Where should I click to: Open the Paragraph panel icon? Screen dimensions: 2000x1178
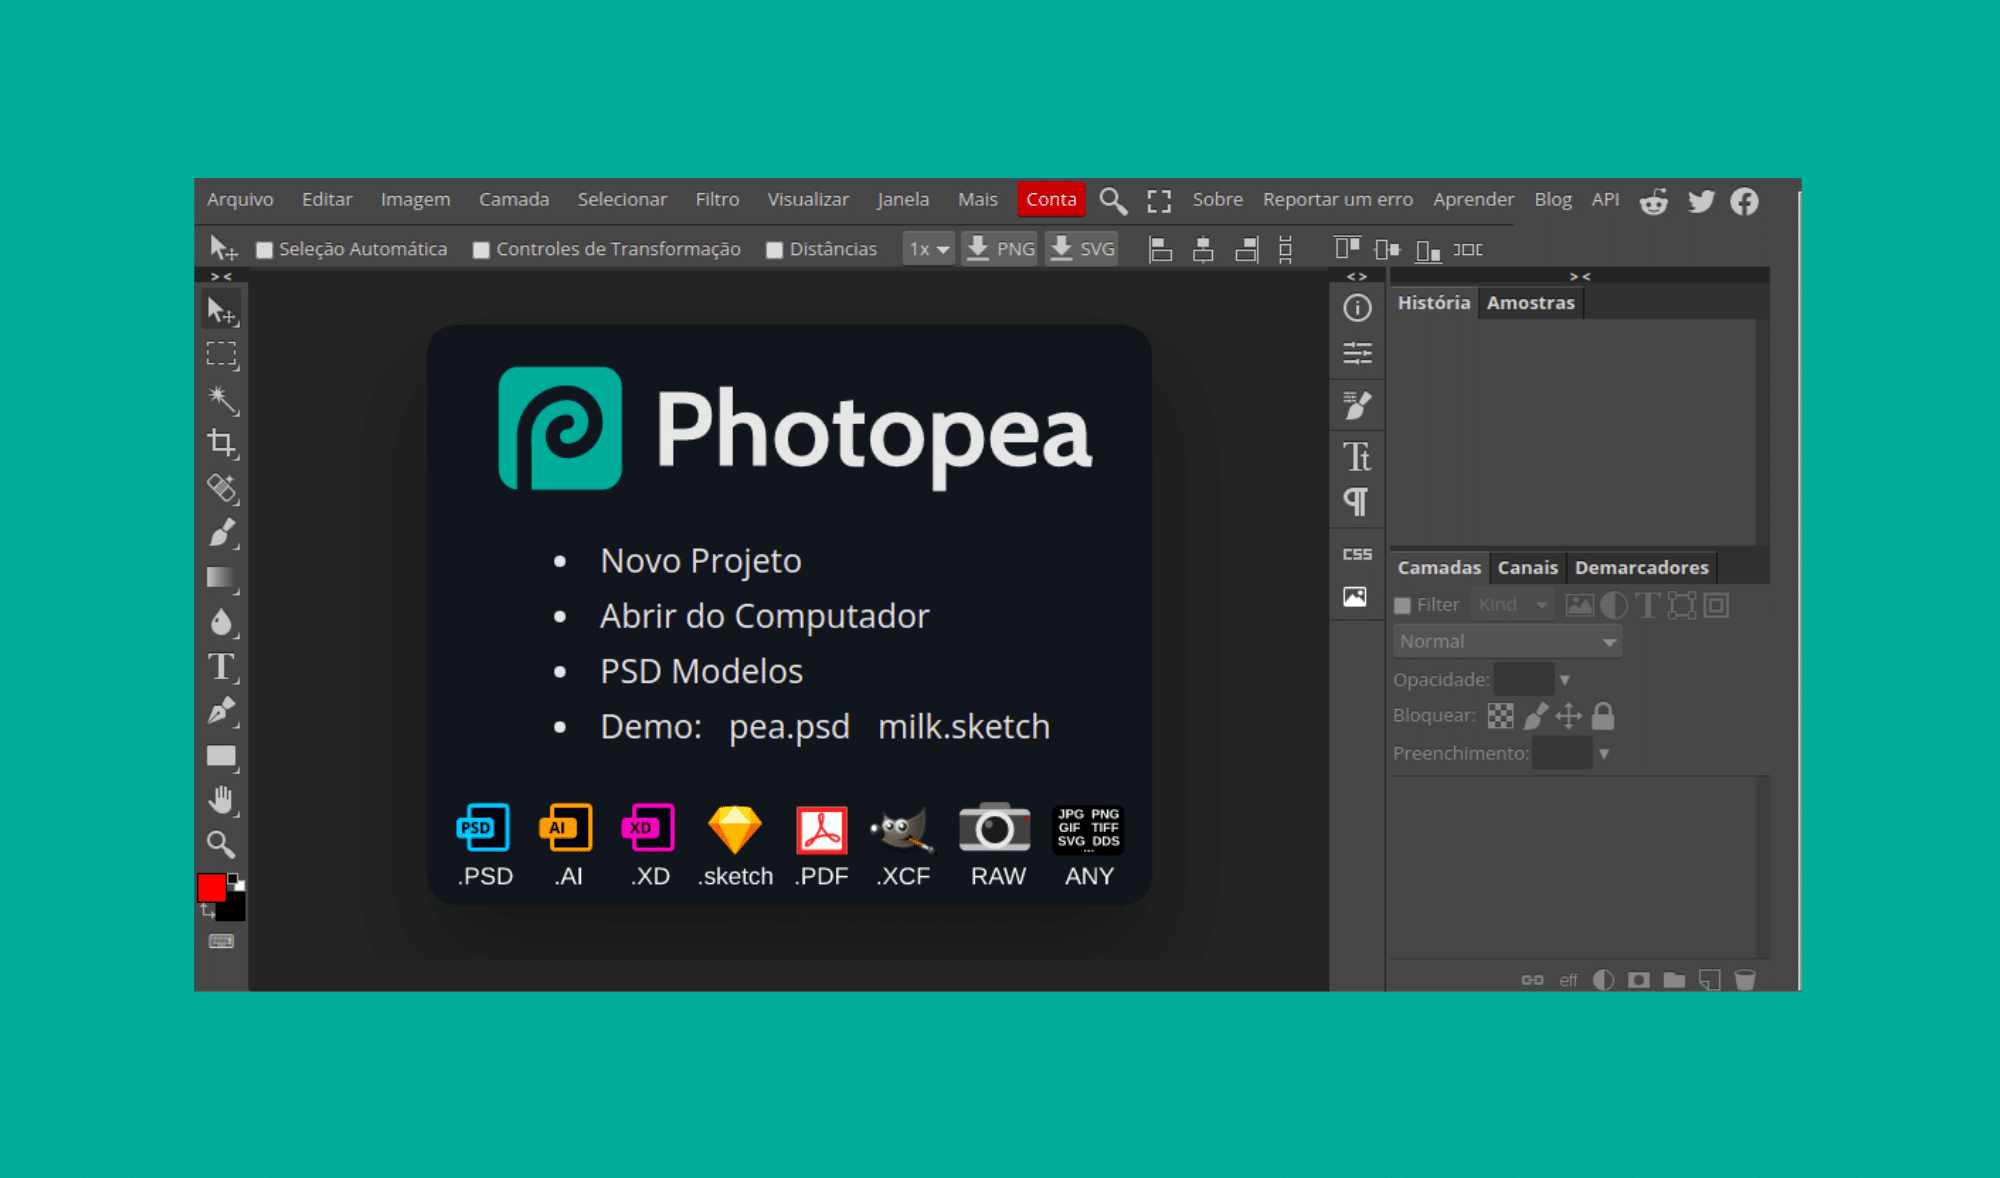(x=1357, y=501)
